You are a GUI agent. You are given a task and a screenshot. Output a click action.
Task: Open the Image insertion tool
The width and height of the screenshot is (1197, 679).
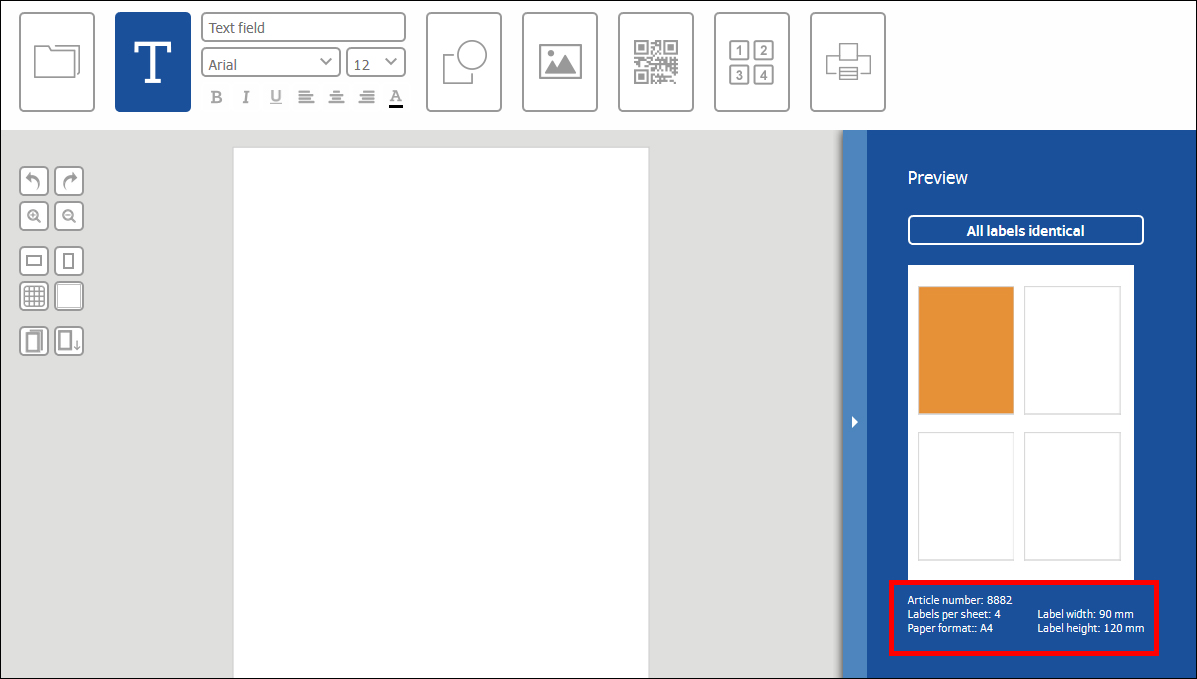[559, 61]
